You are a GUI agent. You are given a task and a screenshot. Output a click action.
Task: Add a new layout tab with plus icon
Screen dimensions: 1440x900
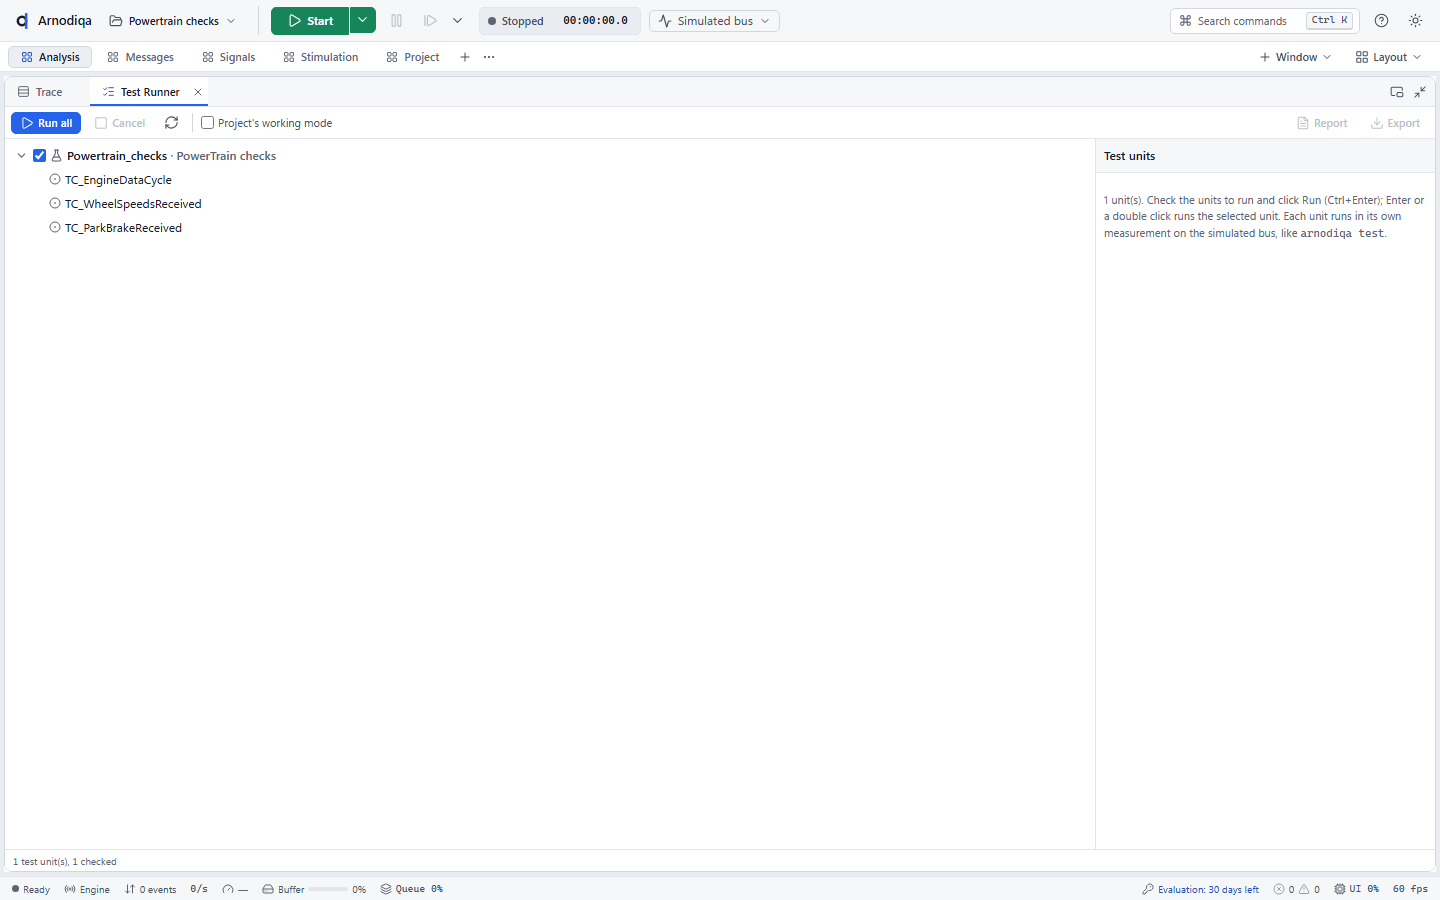click(465, 57)
